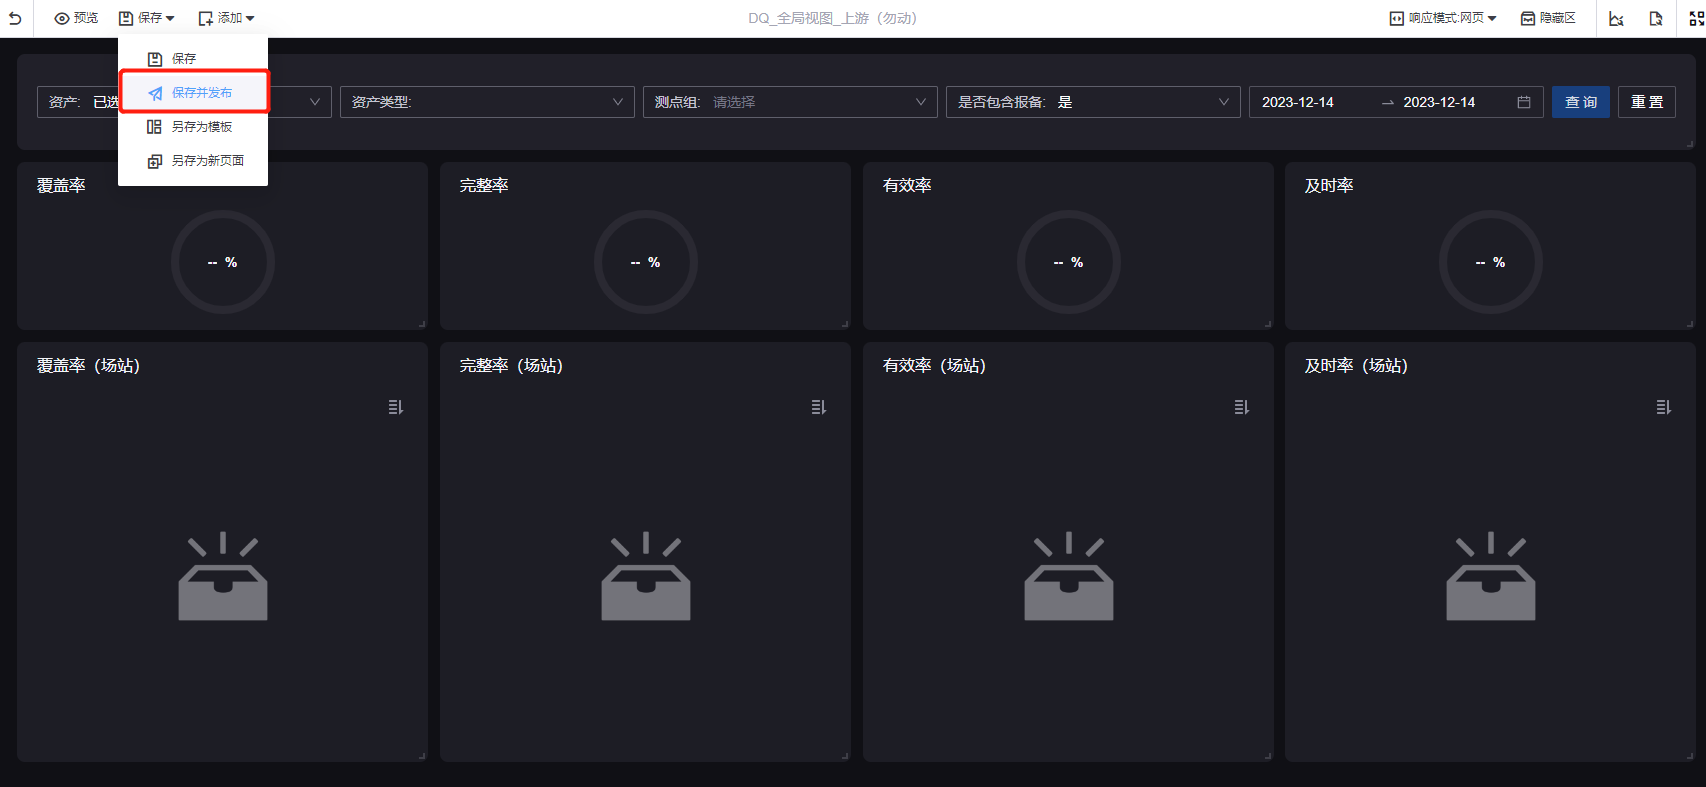Image resolution: width=1706 pixels, height=787 pixels.
Task: Choose 保存并发布 menu entry
Action: tap(193, 92)
